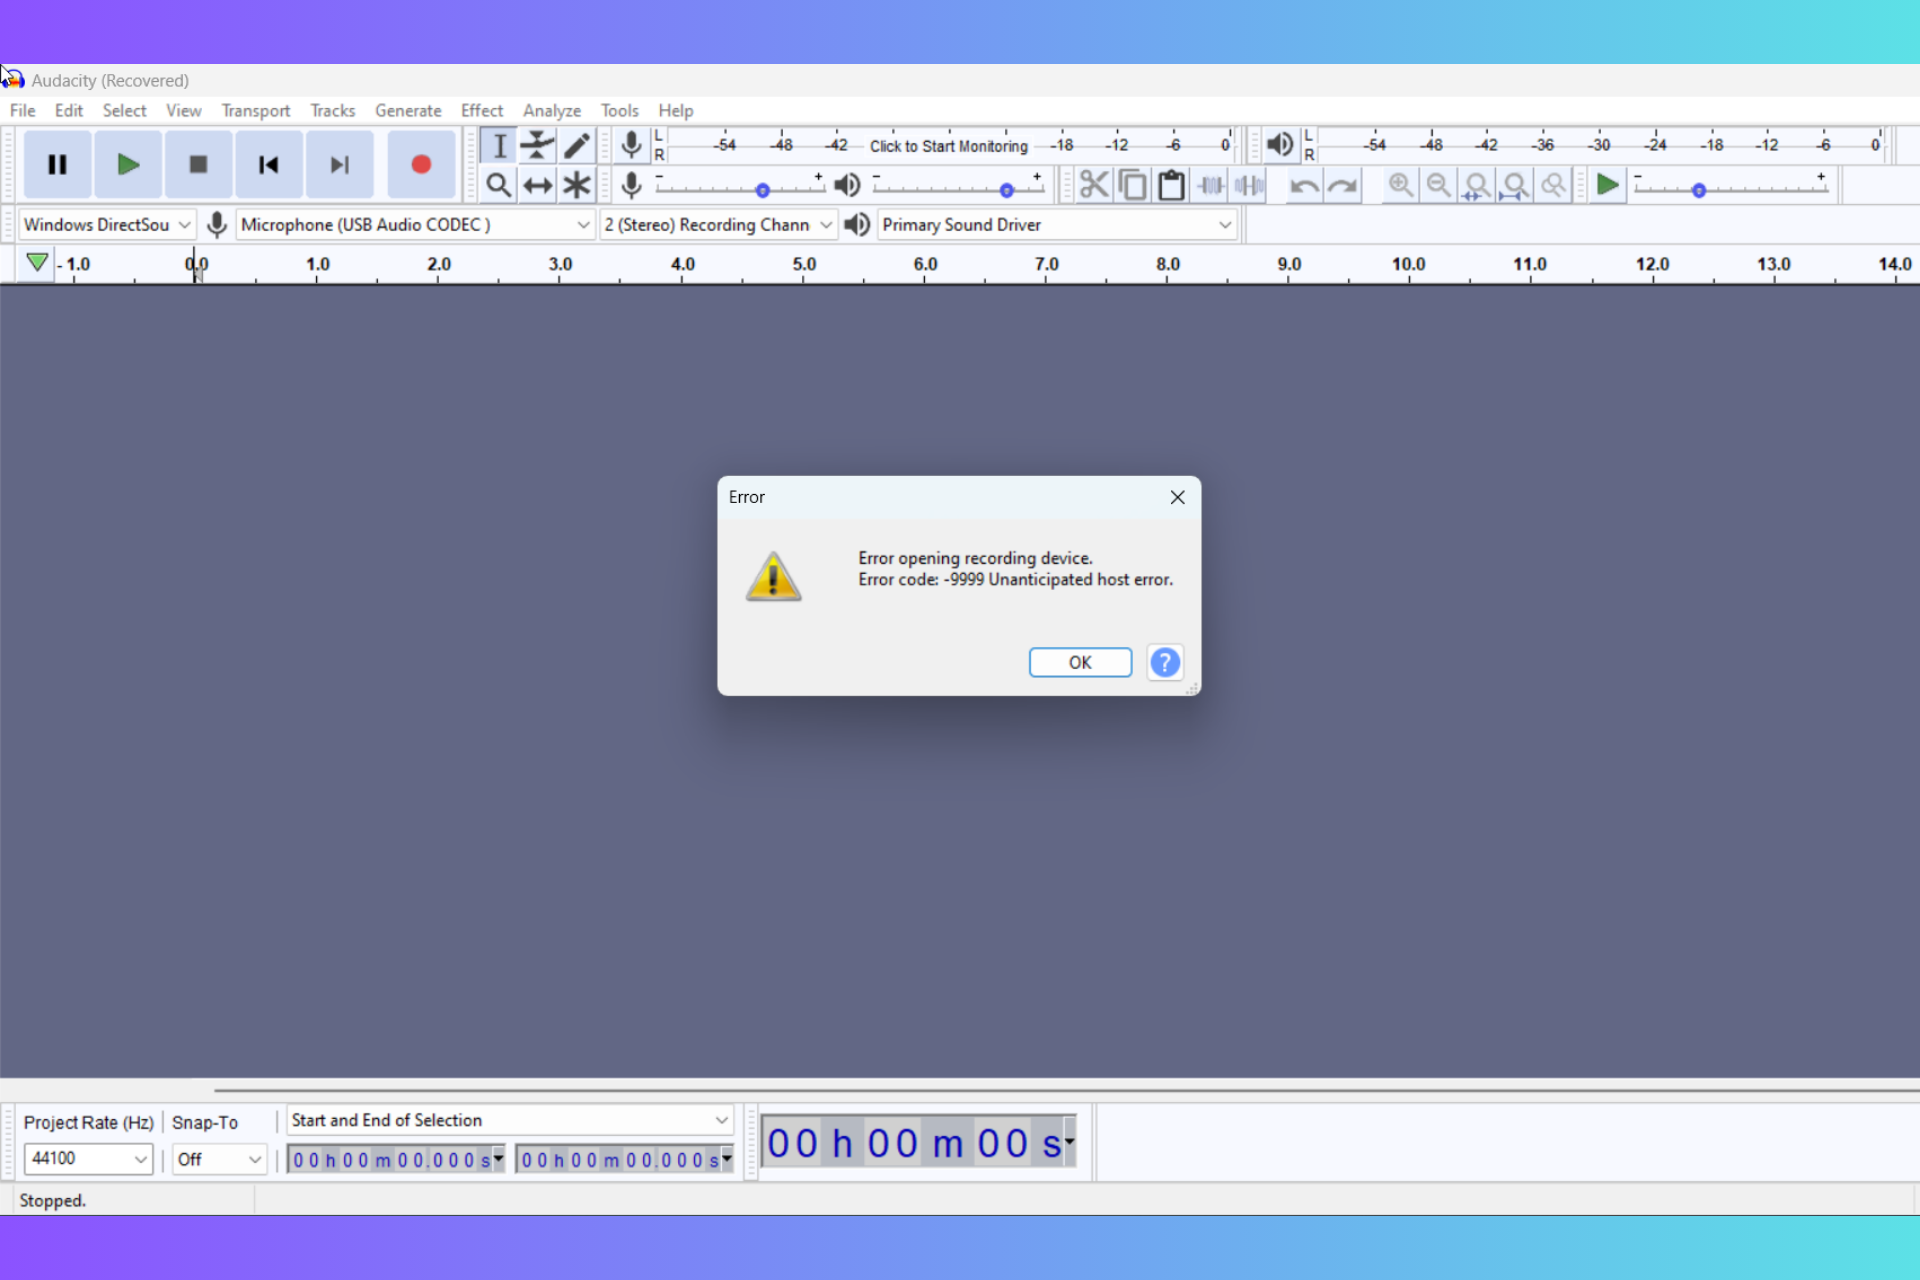Open the Analyze menu
The width and height of the screenshot is (1920, 1280).
[x=552, y=111]
